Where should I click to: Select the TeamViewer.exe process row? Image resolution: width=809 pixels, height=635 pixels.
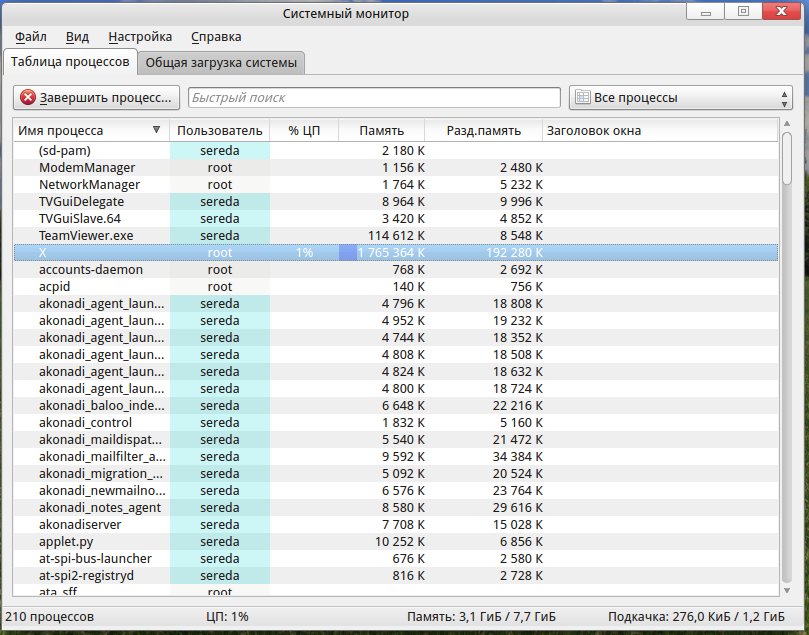[86, 236]
